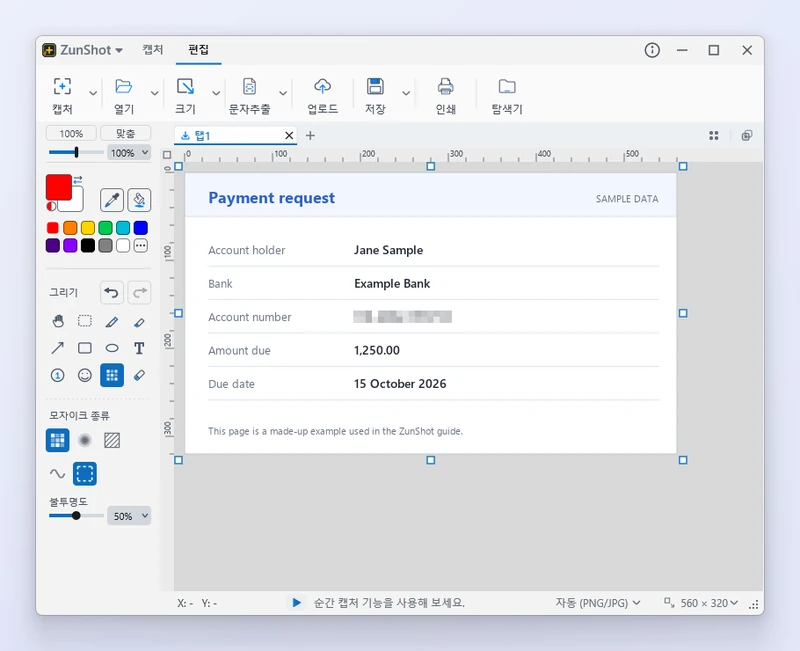Open the zoom 100% percentage dropdown
Screen dimensions: 800x651
pos(129,153)
